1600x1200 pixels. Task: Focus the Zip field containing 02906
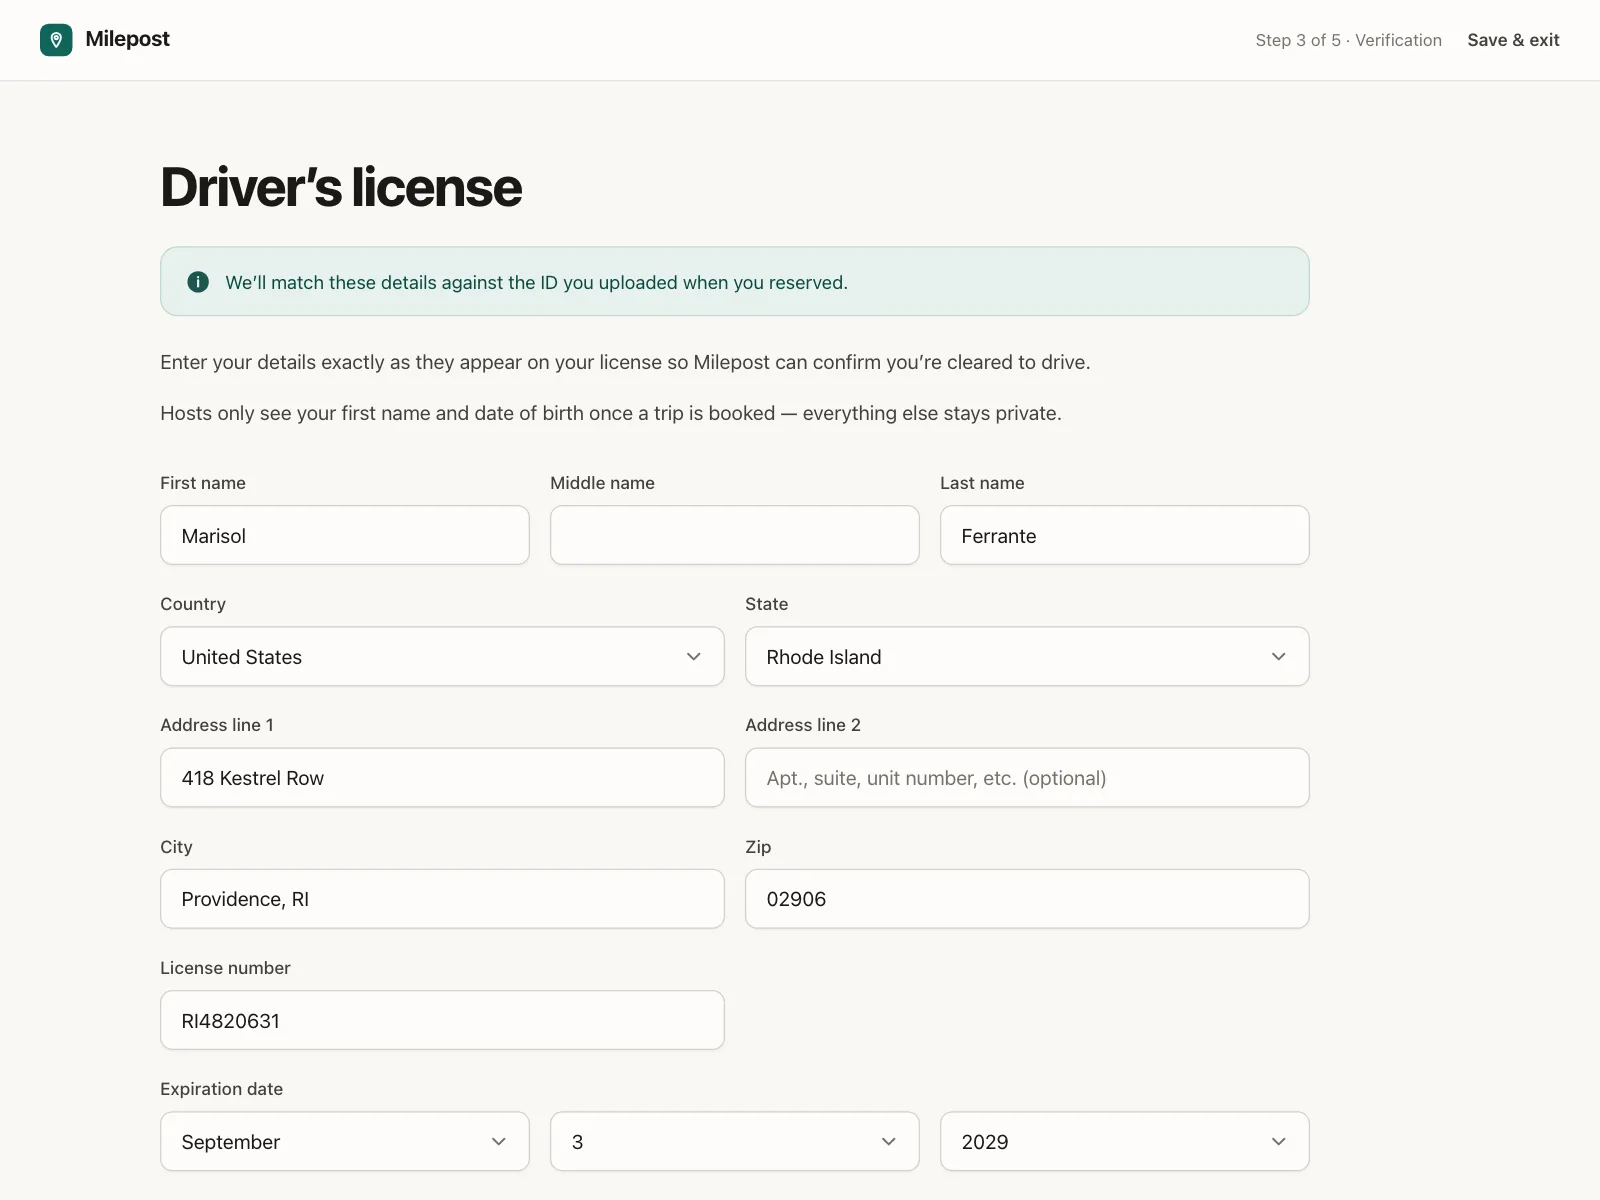[x=1027, y=899]
